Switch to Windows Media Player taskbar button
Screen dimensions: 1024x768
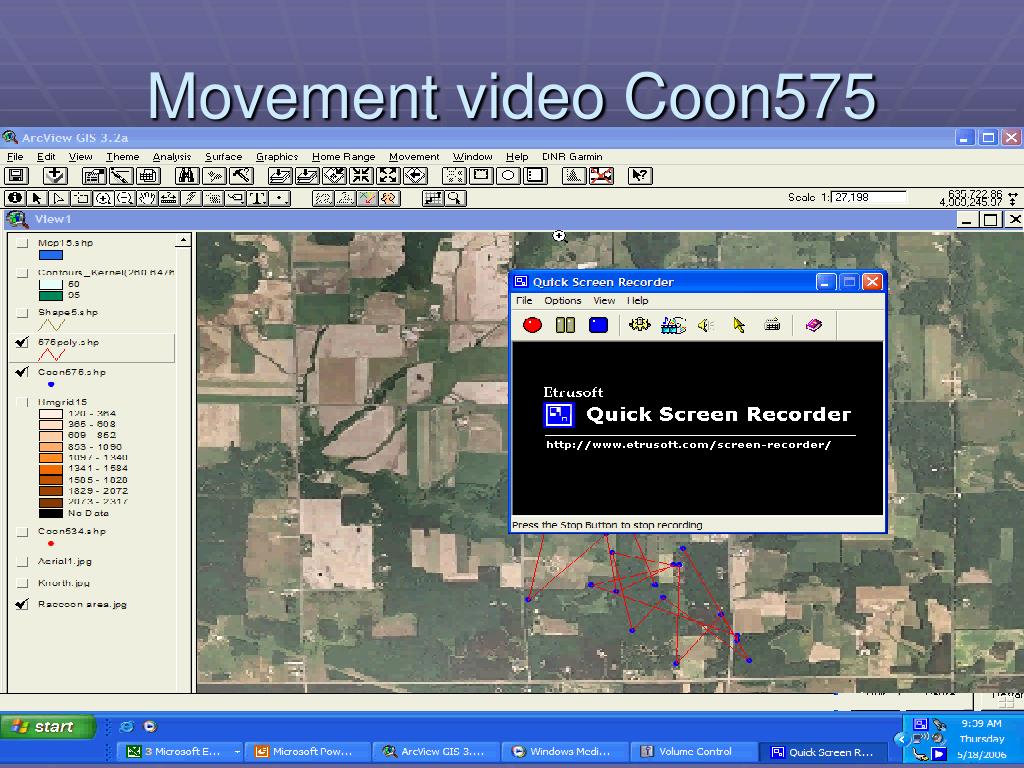(564, 752)
